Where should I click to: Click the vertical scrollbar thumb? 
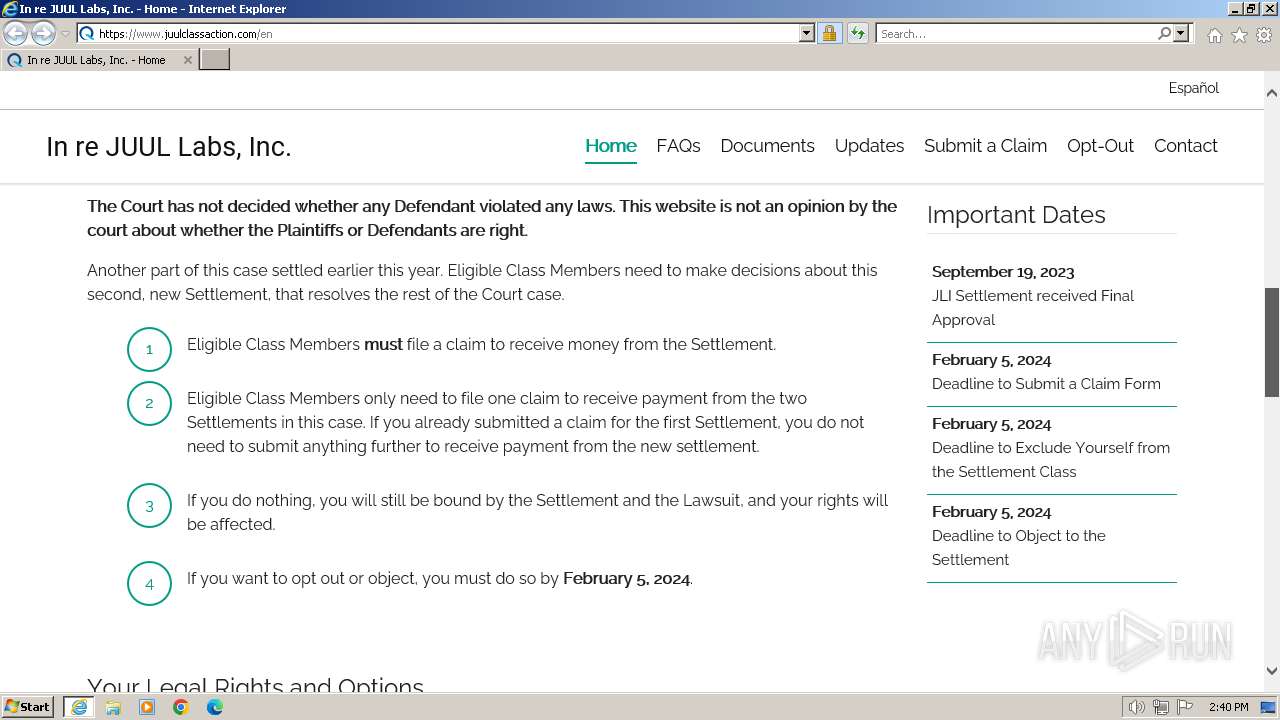coord(1271,342)
